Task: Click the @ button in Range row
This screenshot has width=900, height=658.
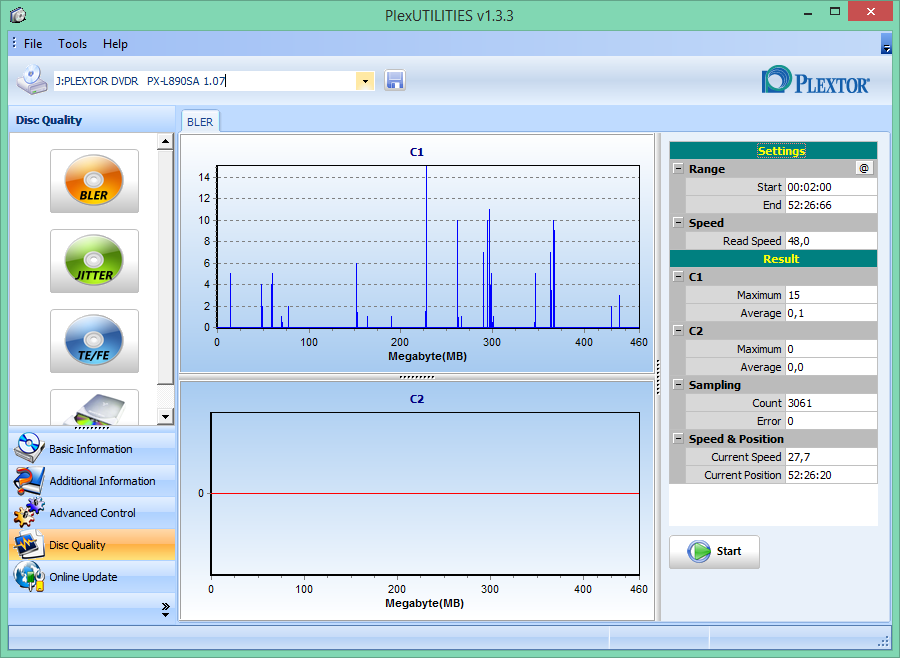Action: 864,168
